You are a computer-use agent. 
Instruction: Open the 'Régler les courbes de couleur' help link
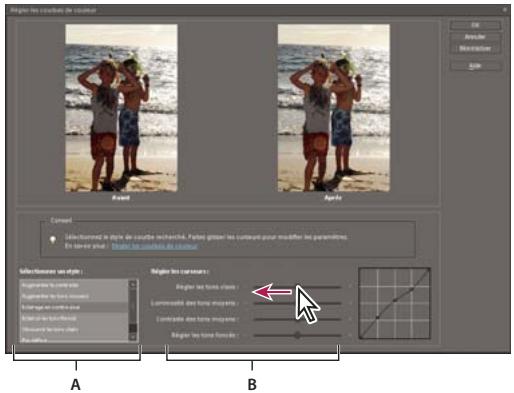coord(155,246)
